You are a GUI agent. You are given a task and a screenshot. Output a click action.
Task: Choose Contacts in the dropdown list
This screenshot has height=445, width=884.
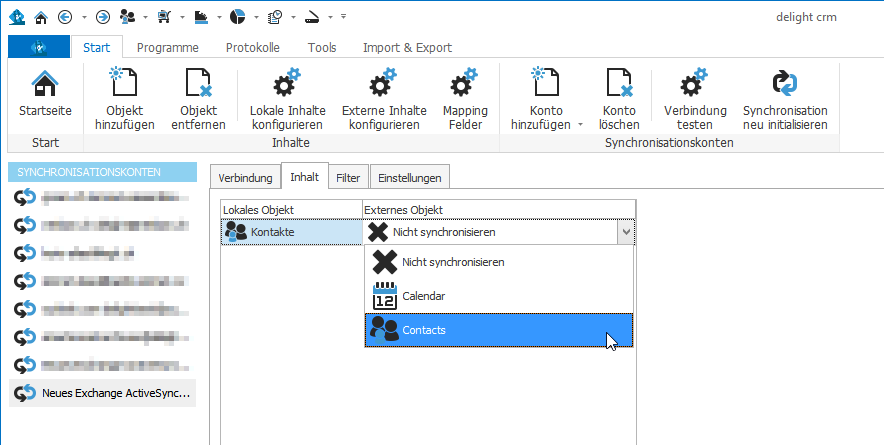[499, 330]
